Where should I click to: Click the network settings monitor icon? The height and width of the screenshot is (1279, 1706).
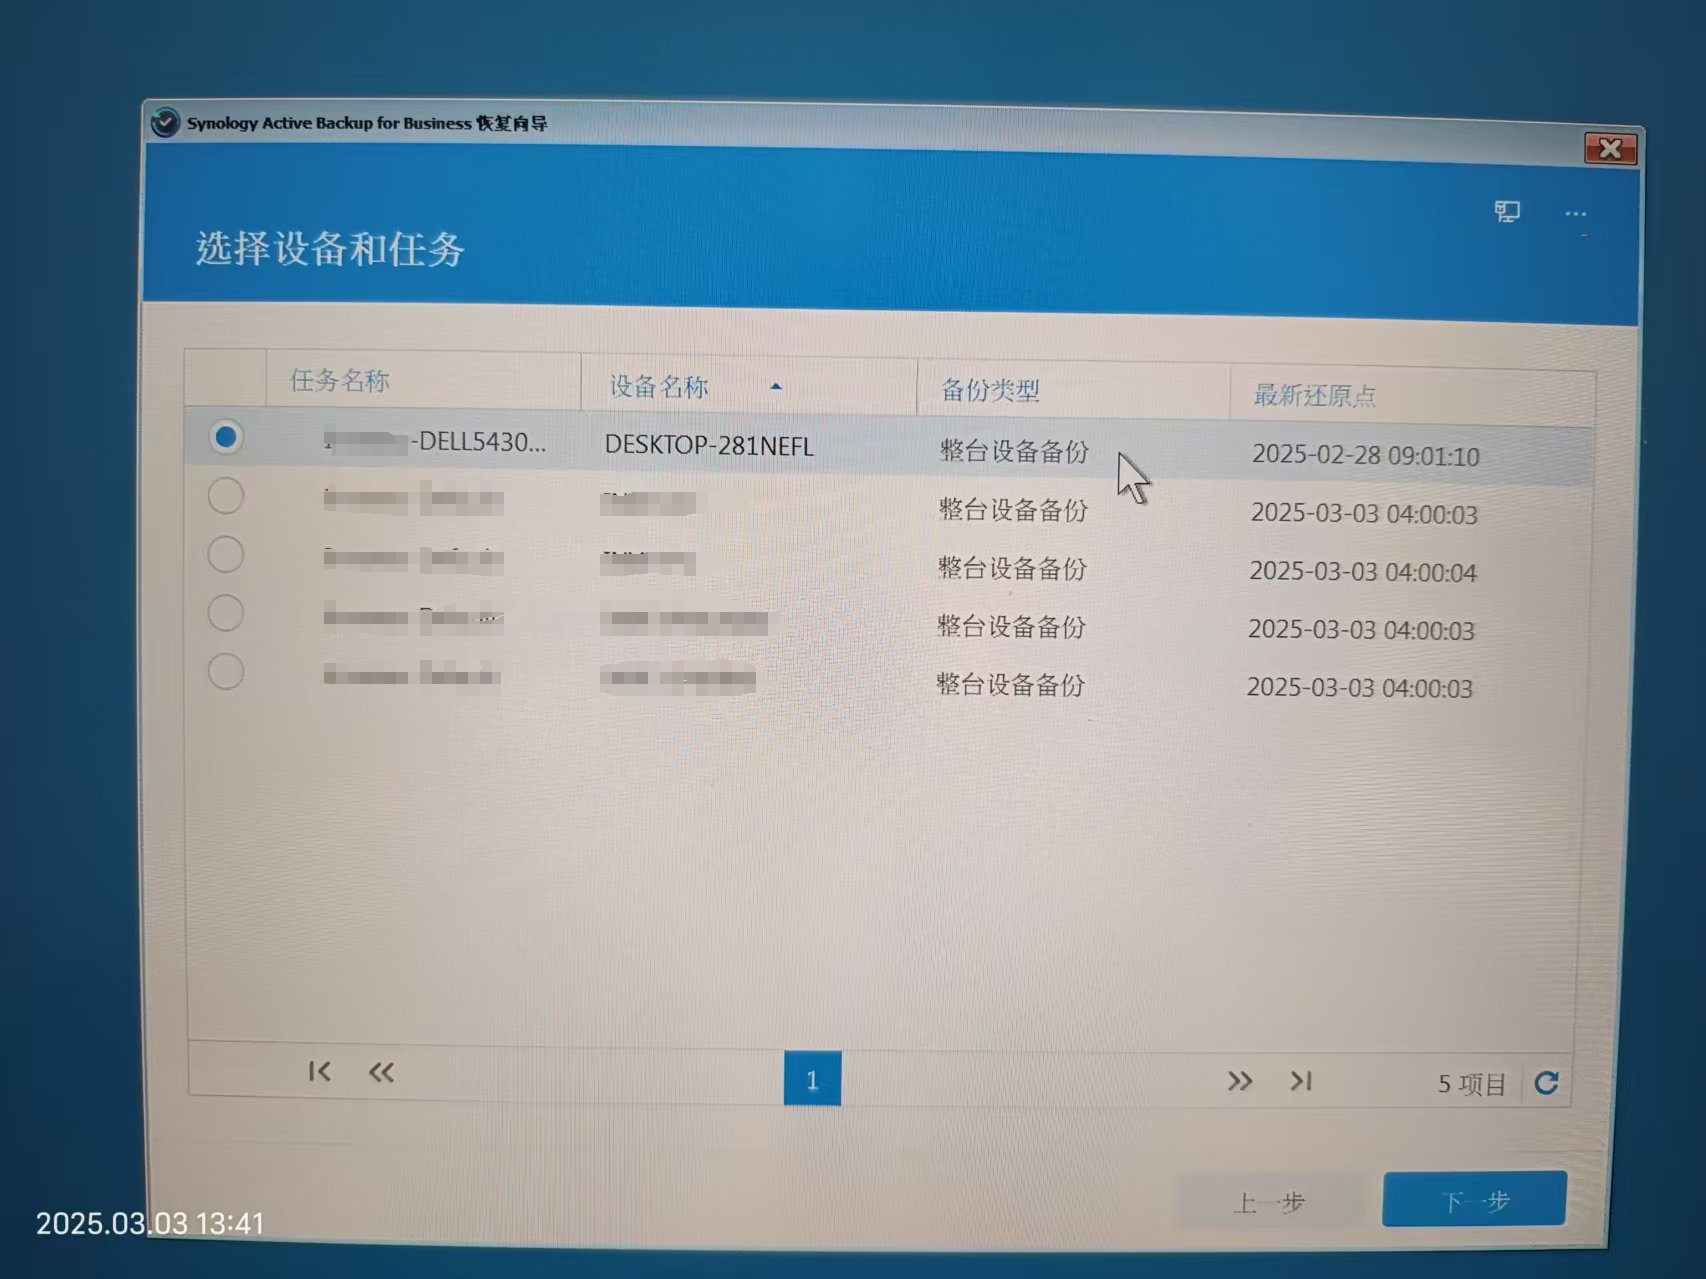tap(1507, 211)
